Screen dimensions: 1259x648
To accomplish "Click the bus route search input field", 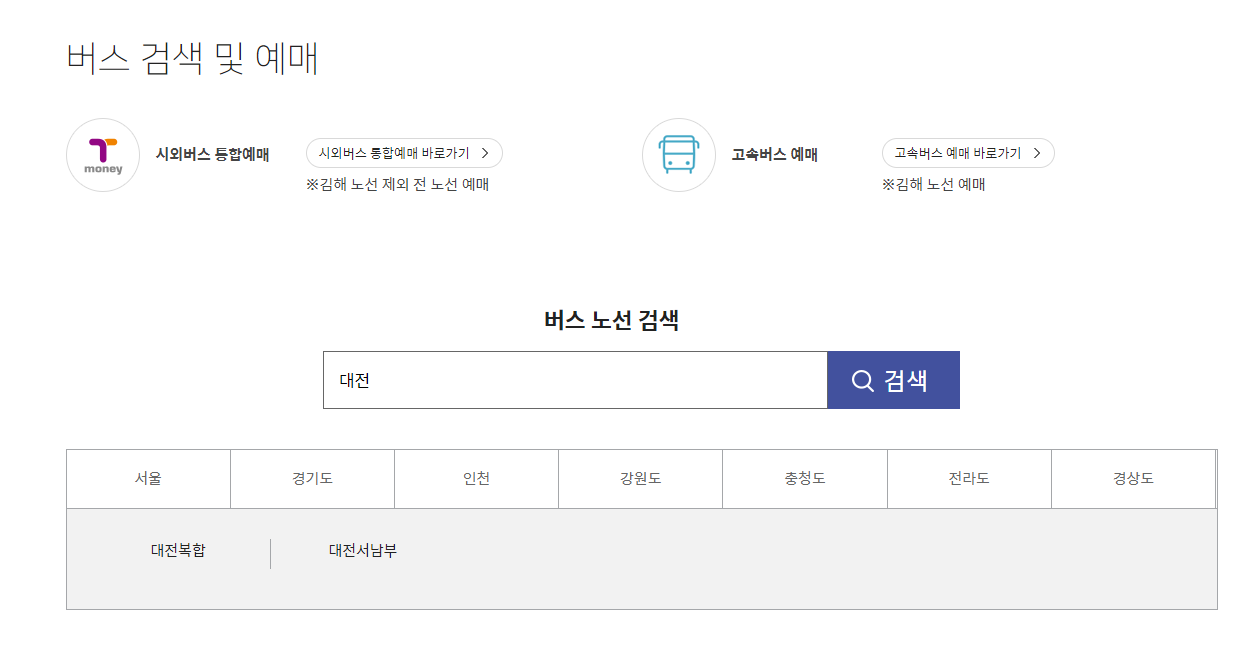I will coord(575,380).
